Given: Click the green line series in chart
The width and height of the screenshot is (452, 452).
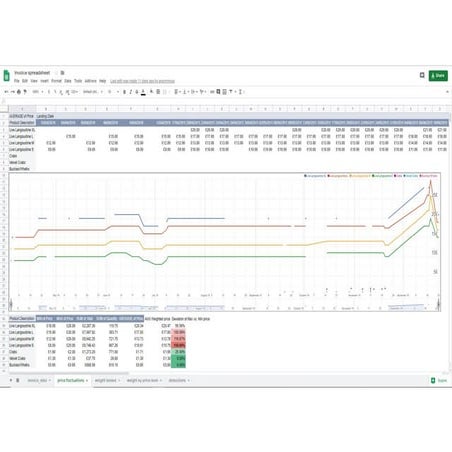Looking at the screenshot, I should [233, 257].
